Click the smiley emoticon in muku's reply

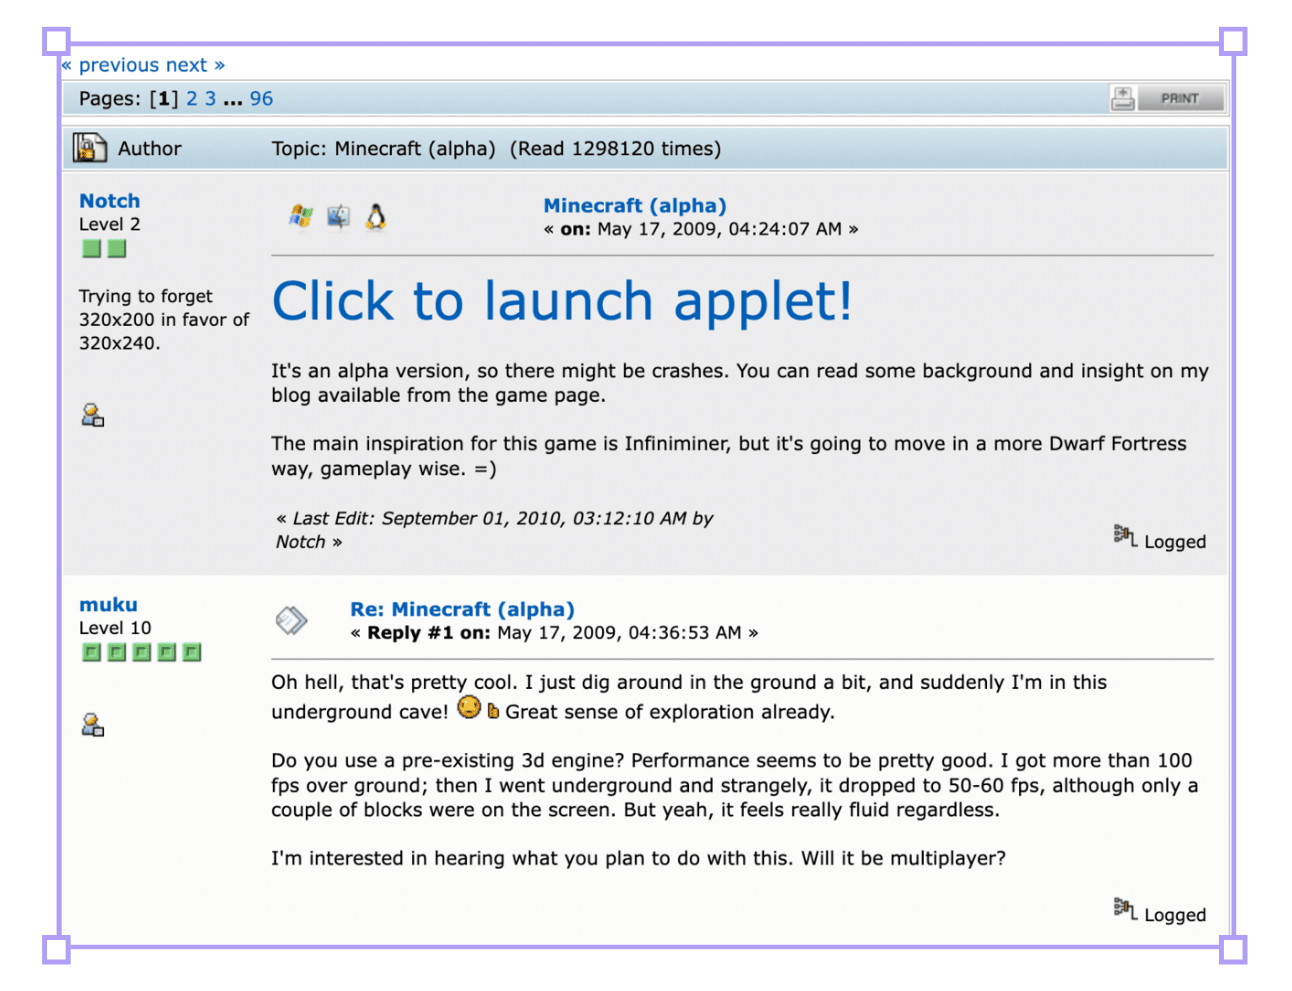[x=469, y=708]
